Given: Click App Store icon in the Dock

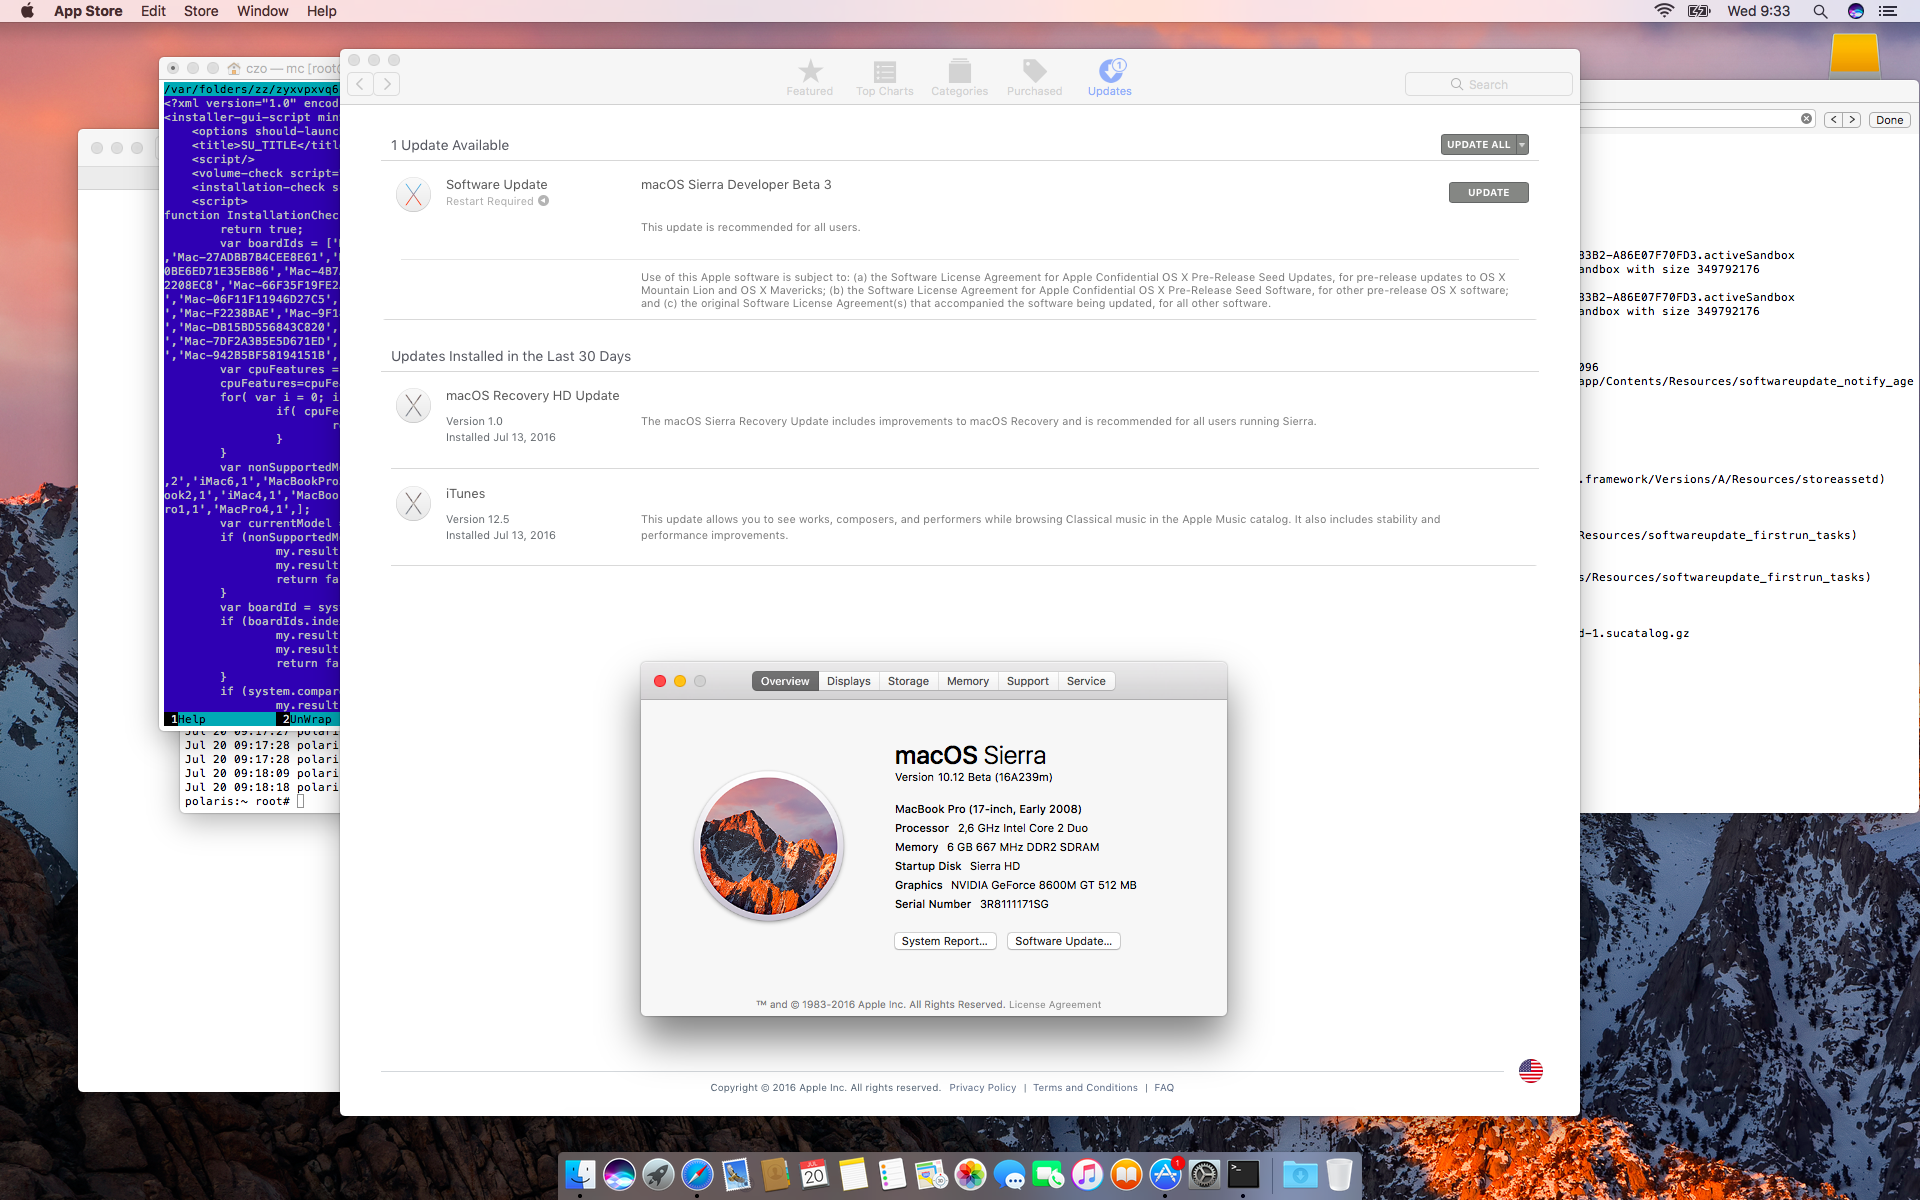Looking at the screenshot, I should click(1165, 1174).
